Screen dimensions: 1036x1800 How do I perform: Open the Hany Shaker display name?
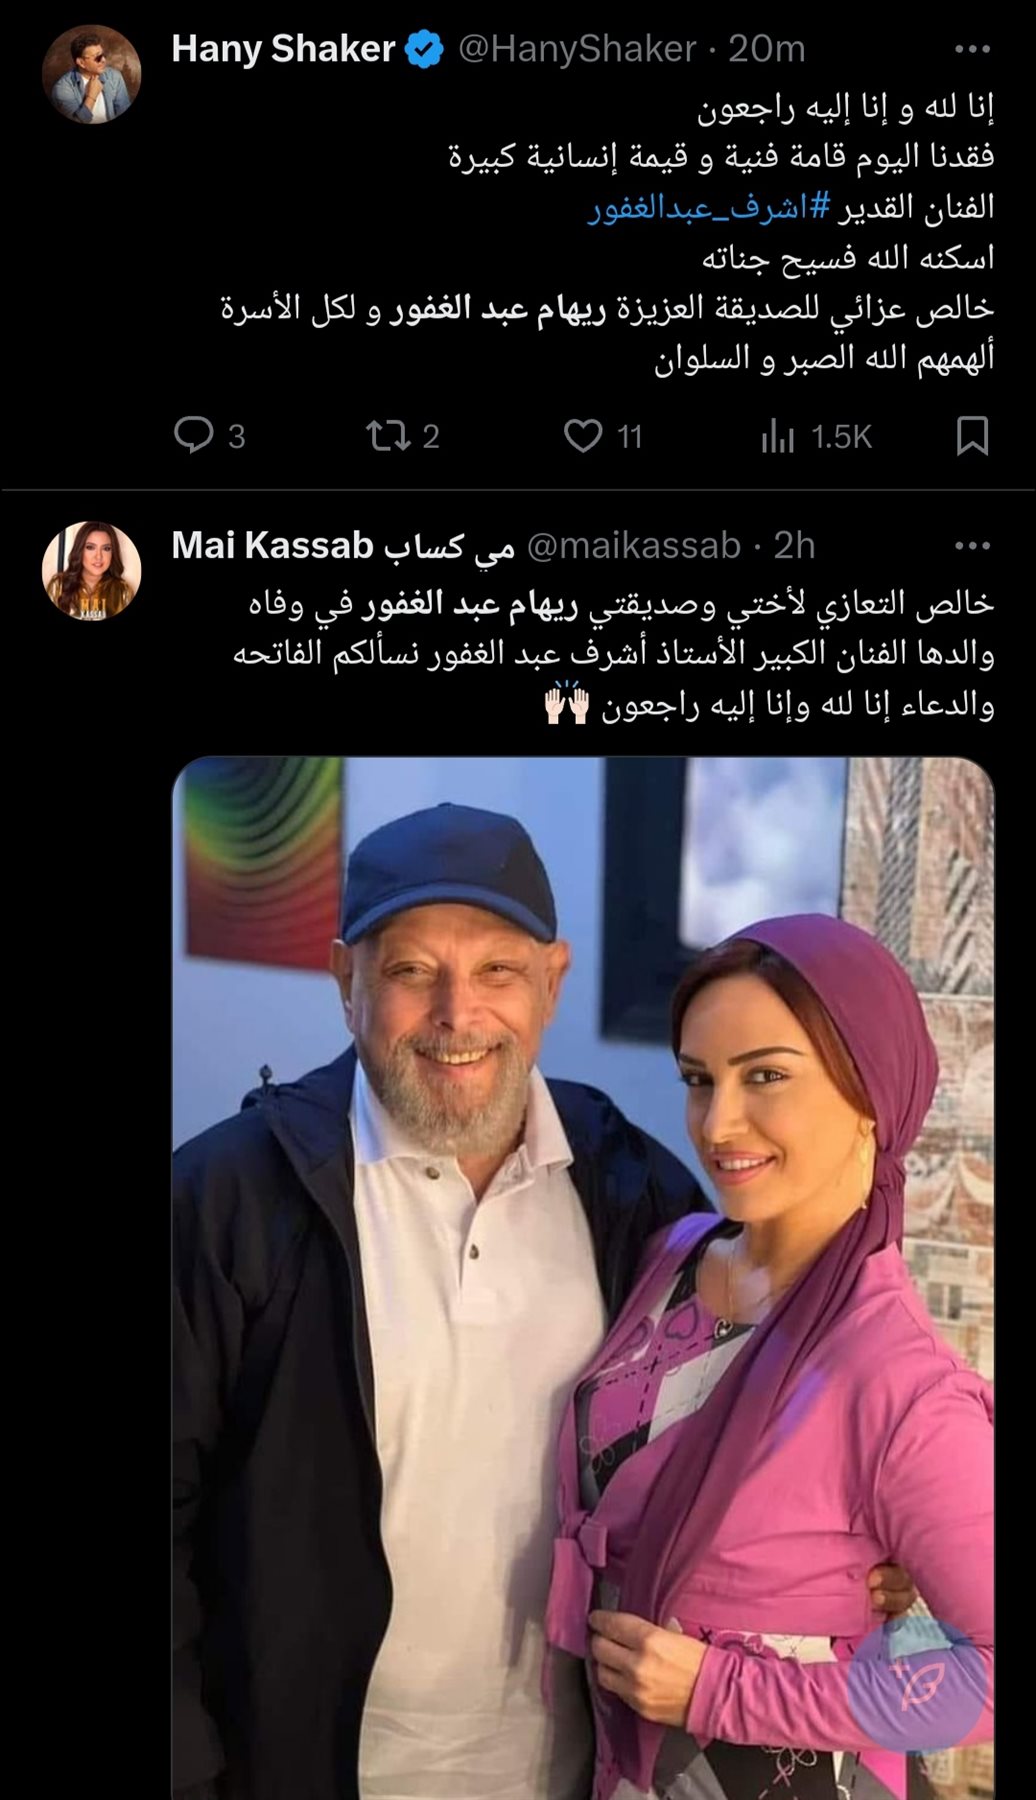tap(284, 49)
